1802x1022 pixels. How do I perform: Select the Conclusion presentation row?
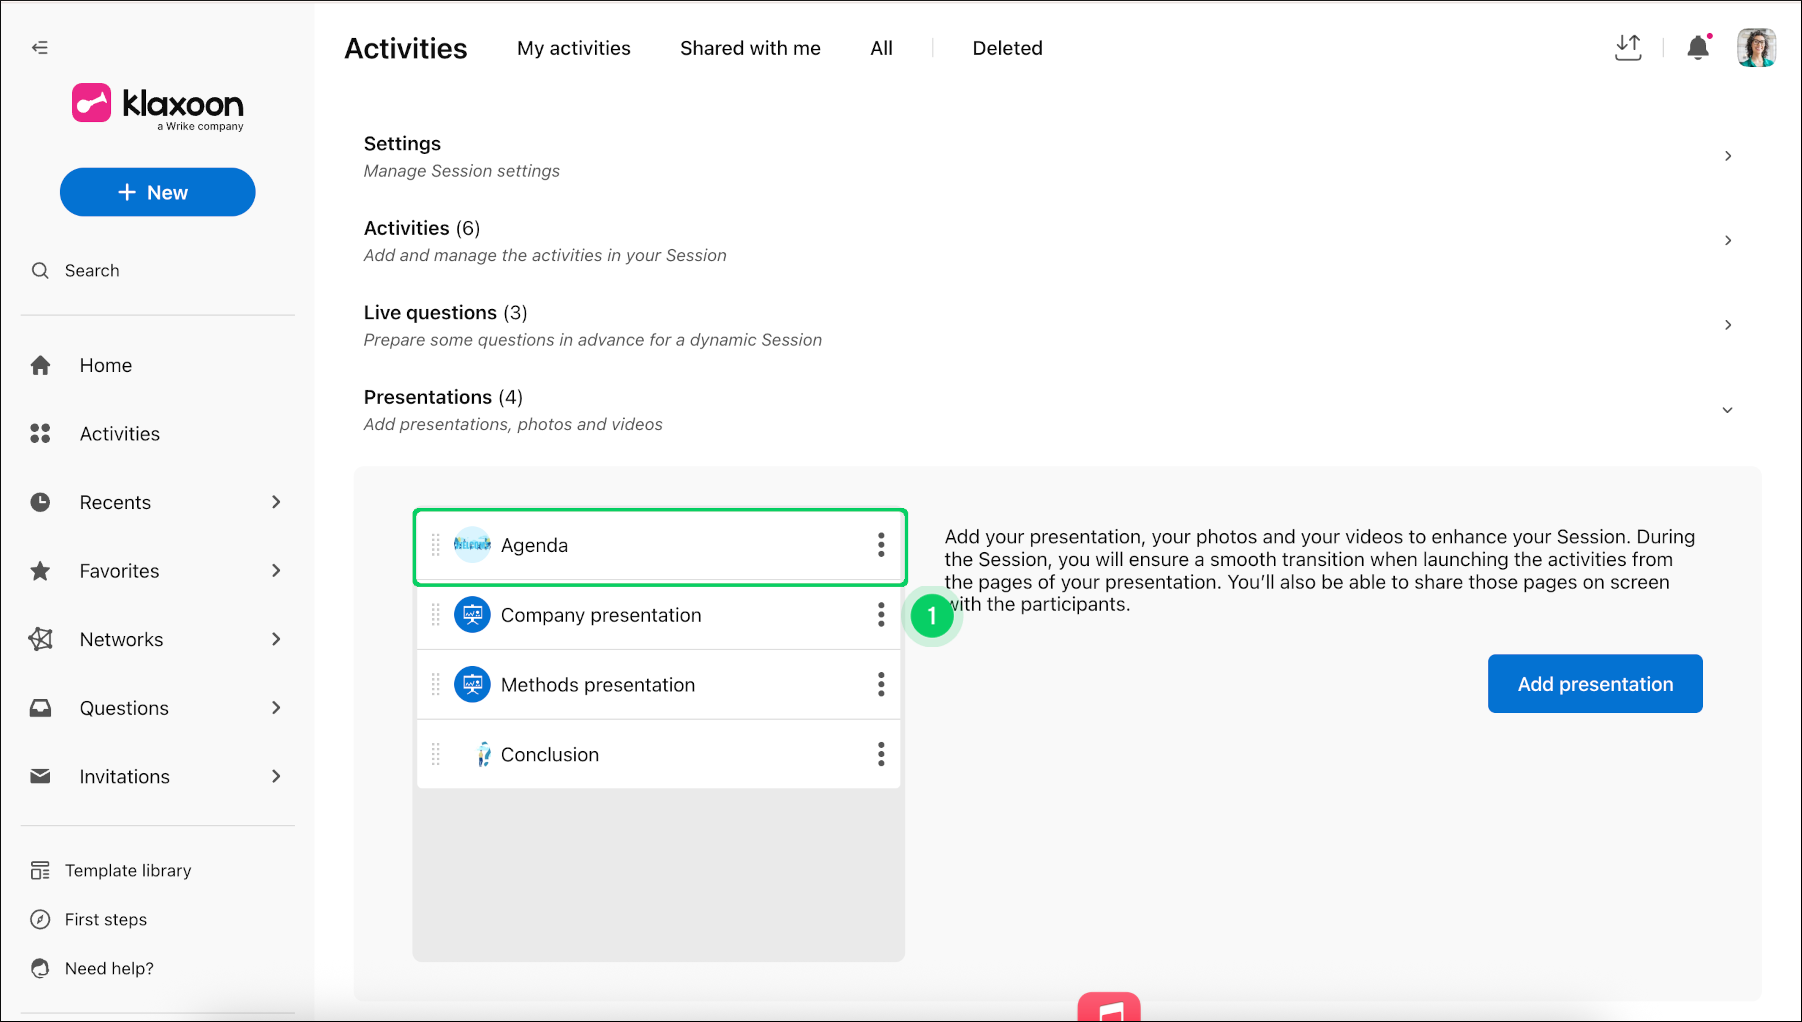point(659,755)
